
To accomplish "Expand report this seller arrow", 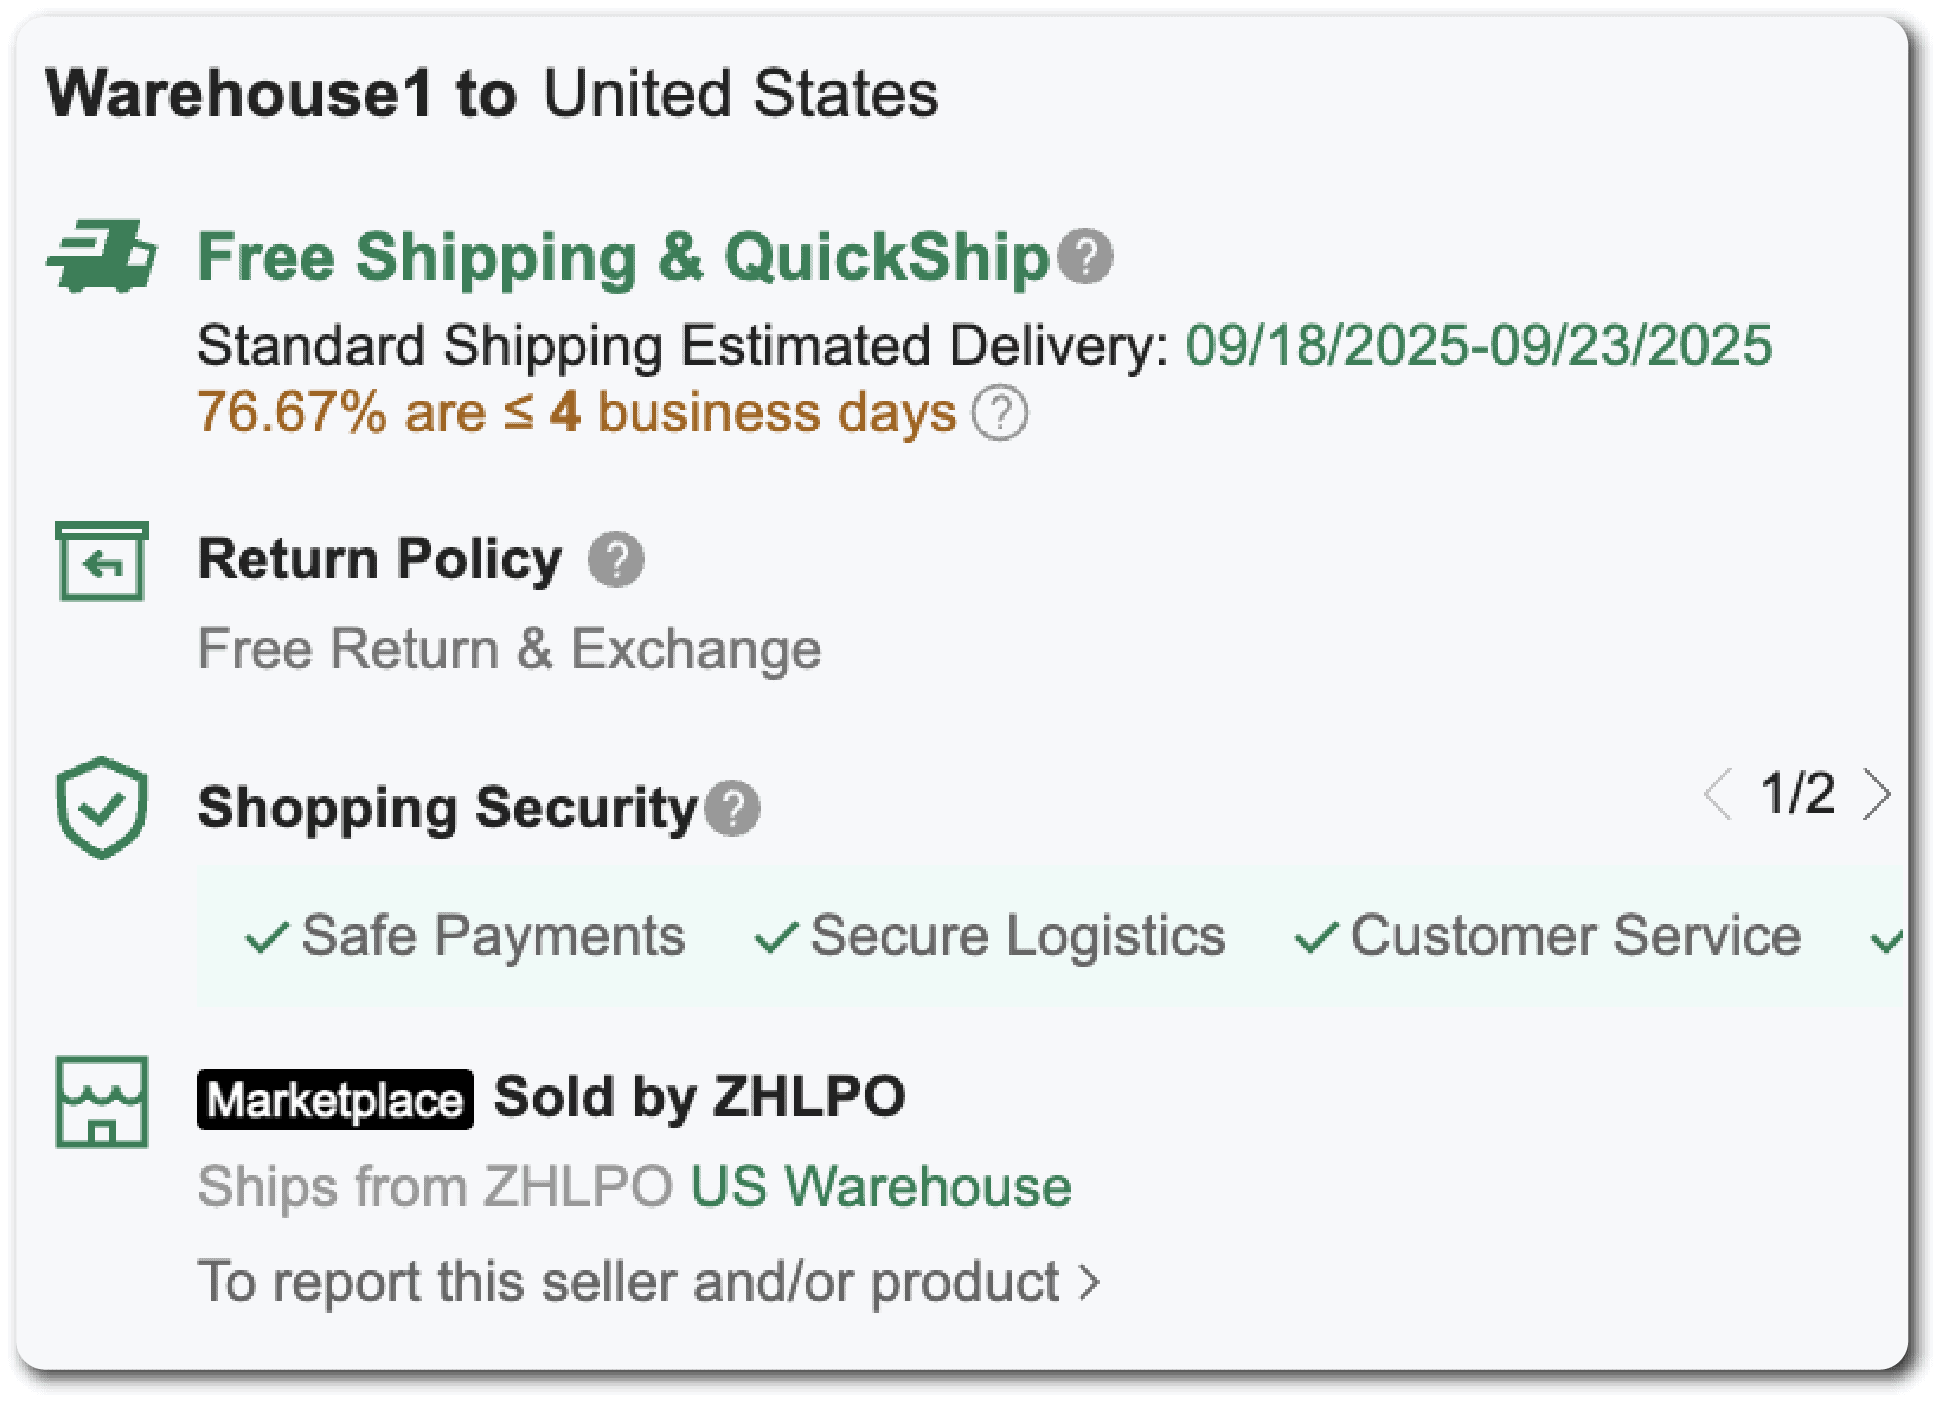I will (x=1090, y=1282).
